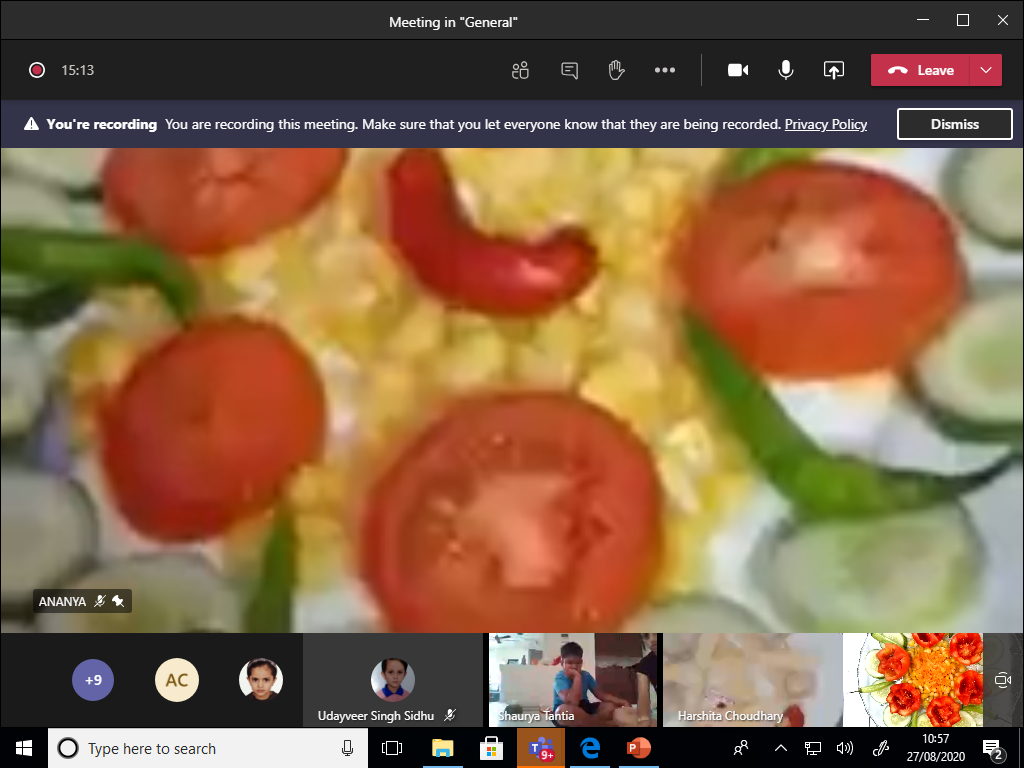
Task: Click the camera switch icon beside thumbnails
Action: pos(1002,680)
